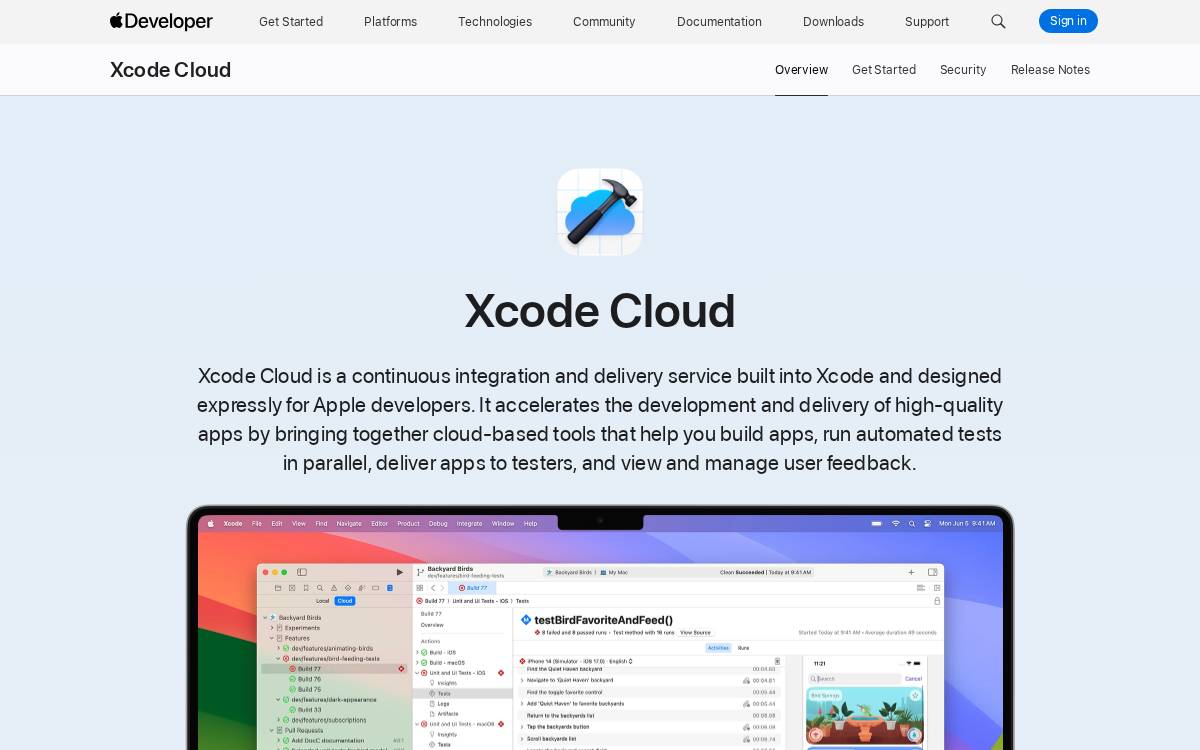Open the Security tab
This screenshot has height=750, width=1200.
point(963,70)
